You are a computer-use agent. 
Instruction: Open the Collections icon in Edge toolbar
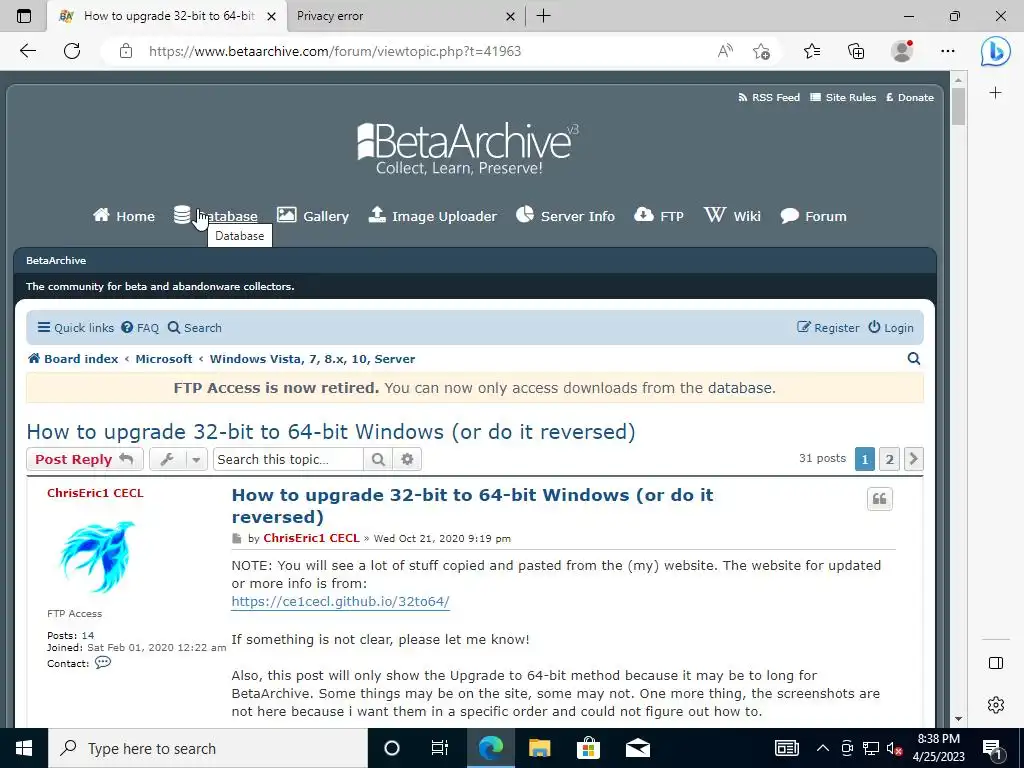click(856, 51)
